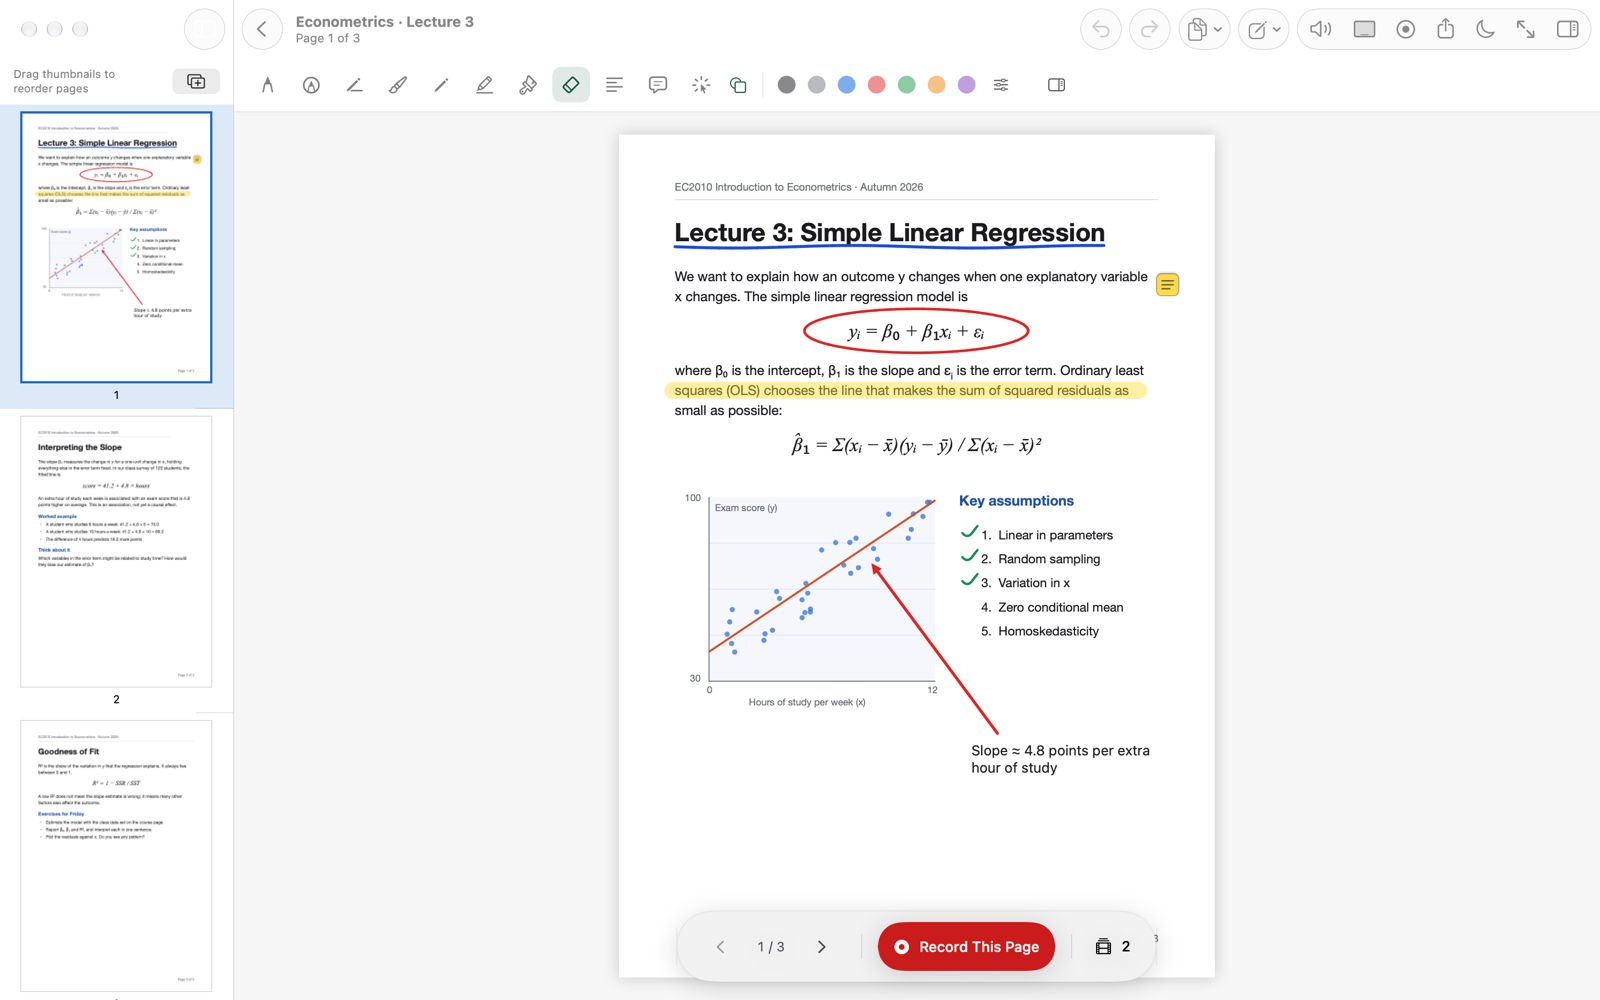Start recording from top toolbar
The height and width of the screenshot is (1000, 1600).
click(1406, 29)
